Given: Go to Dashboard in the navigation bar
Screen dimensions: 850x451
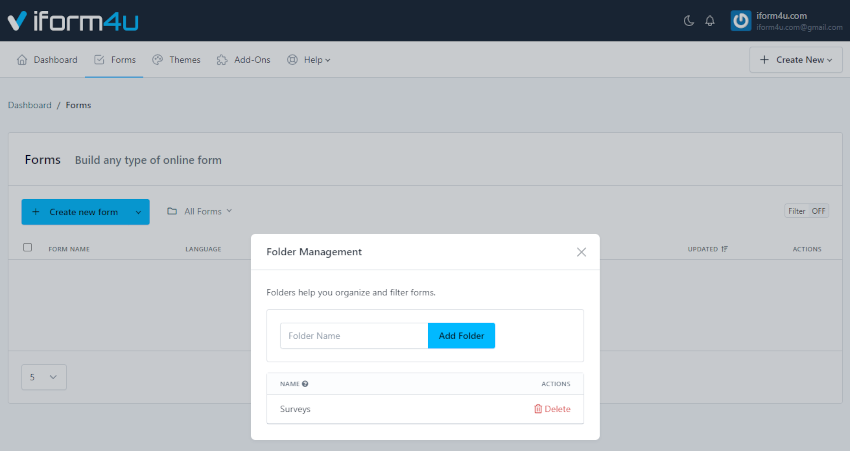Looking at the screenshot, I should click(47, 60).
